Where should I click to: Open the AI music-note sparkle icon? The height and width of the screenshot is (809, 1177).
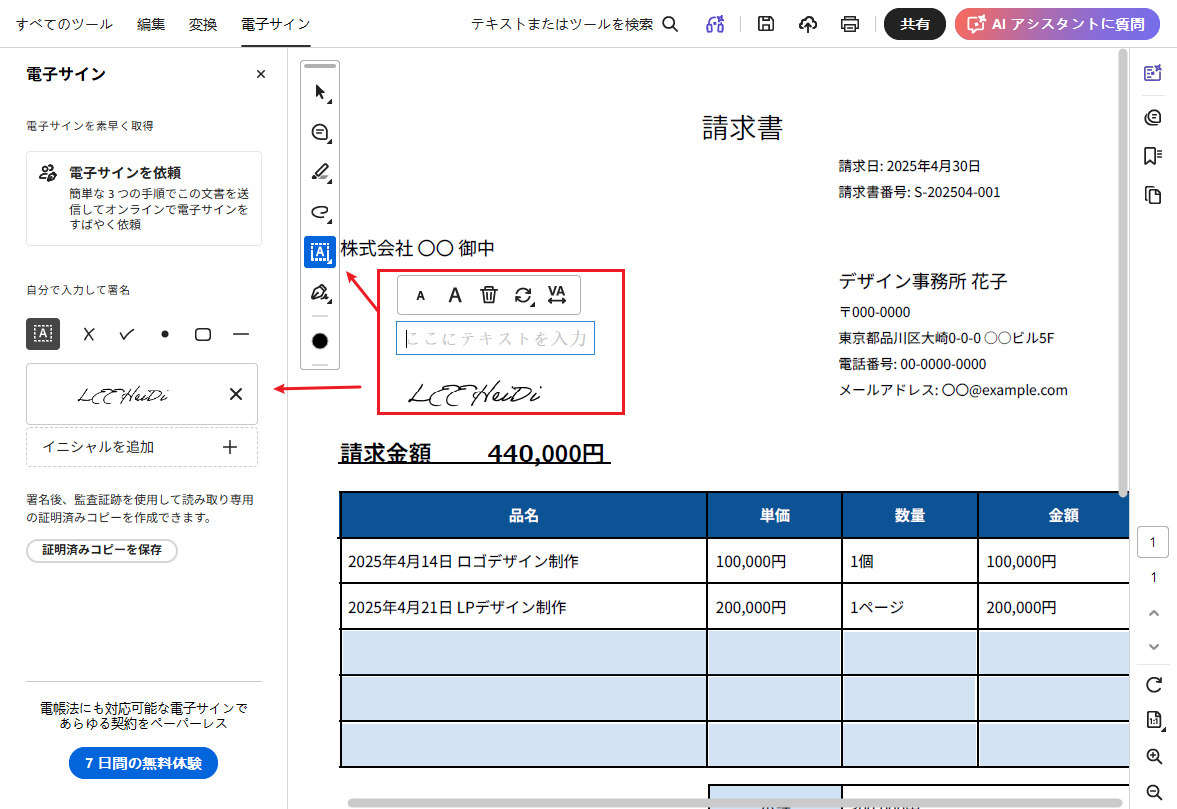[x=715, y=24]
